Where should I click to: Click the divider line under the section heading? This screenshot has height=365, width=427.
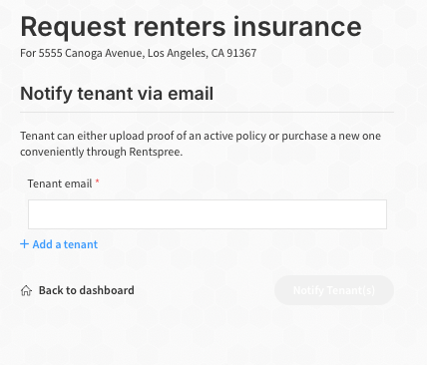click(207, 113)
